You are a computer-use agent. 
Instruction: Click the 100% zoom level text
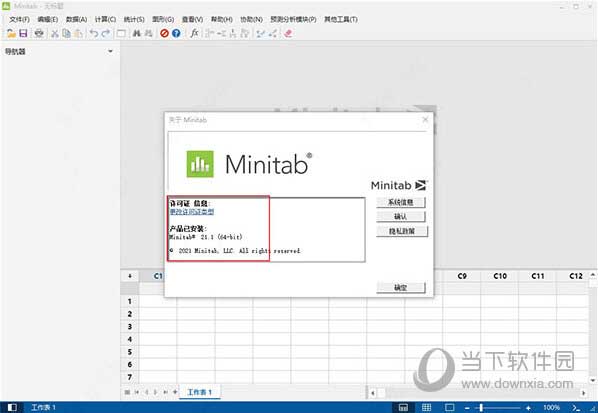coord(551,408)
